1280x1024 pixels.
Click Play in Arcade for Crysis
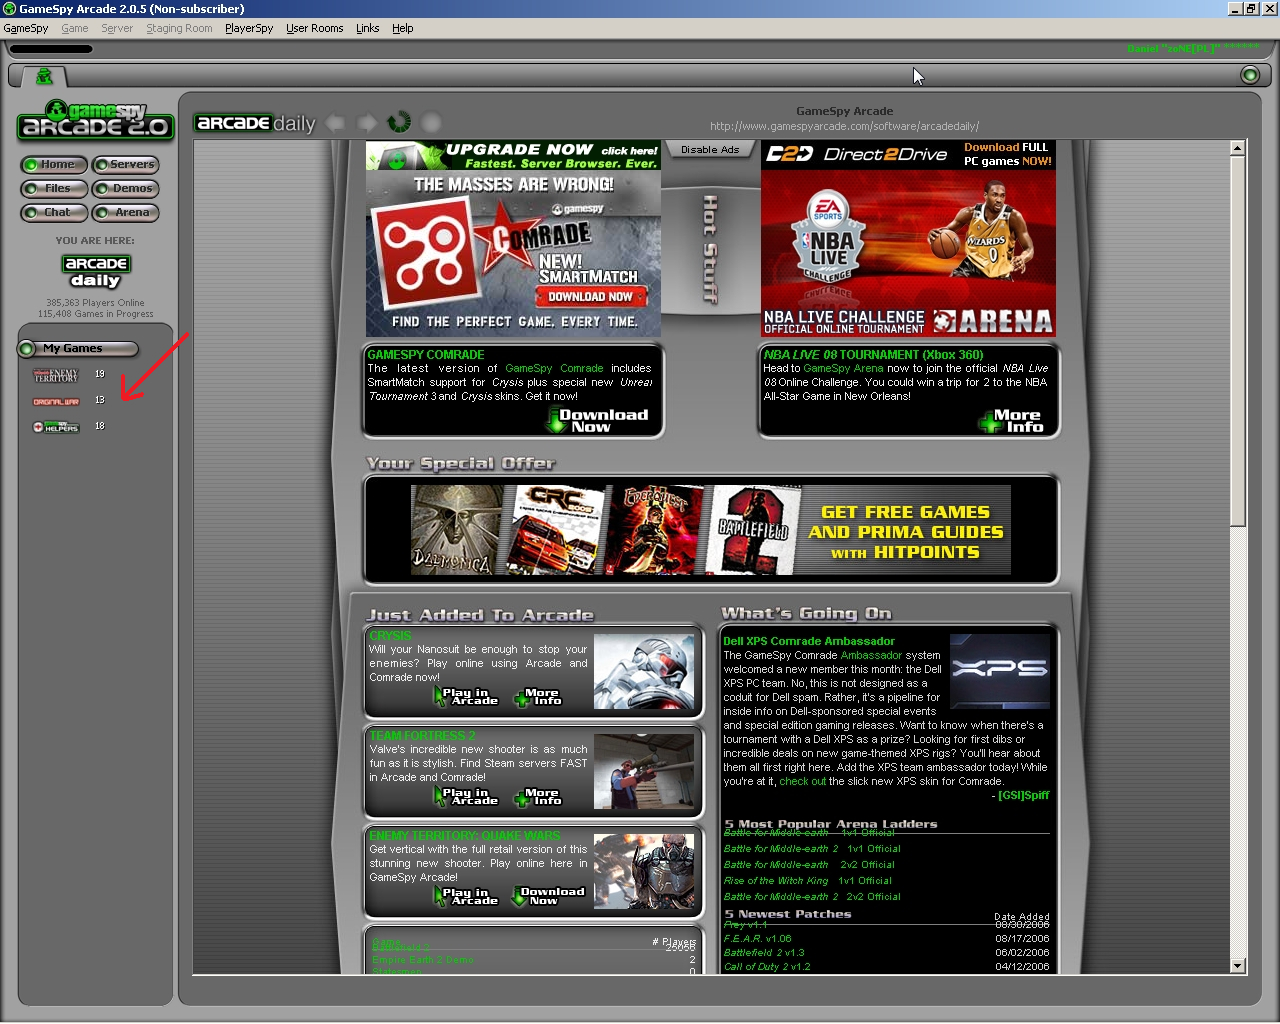click(x=466, y=697)
